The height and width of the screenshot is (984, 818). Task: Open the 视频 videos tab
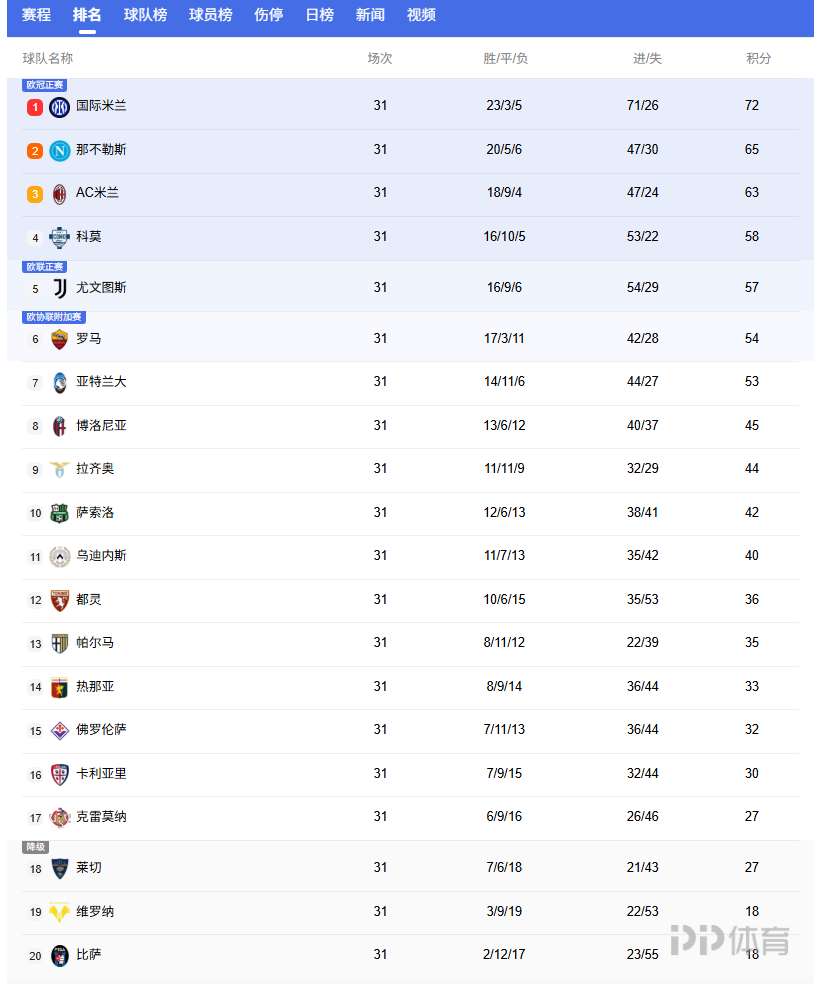tap(421, 15)
